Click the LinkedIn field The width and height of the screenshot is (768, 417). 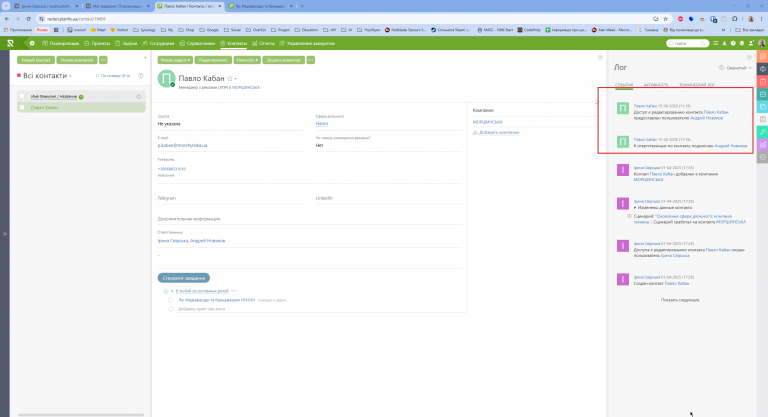click(x=388, y=198)
